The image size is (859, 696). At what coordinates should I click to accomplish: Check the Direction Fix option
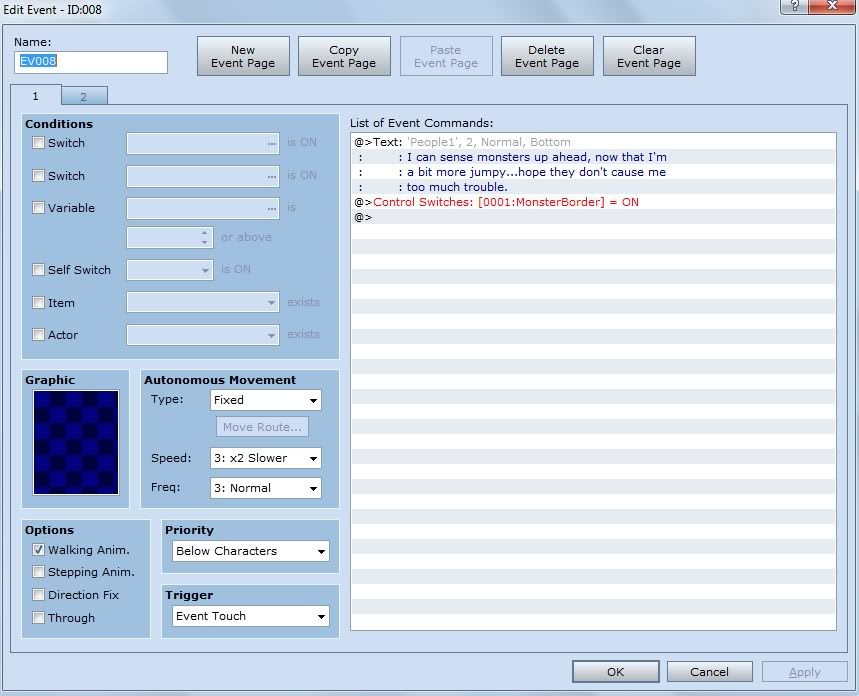click(x=39, y=595)
